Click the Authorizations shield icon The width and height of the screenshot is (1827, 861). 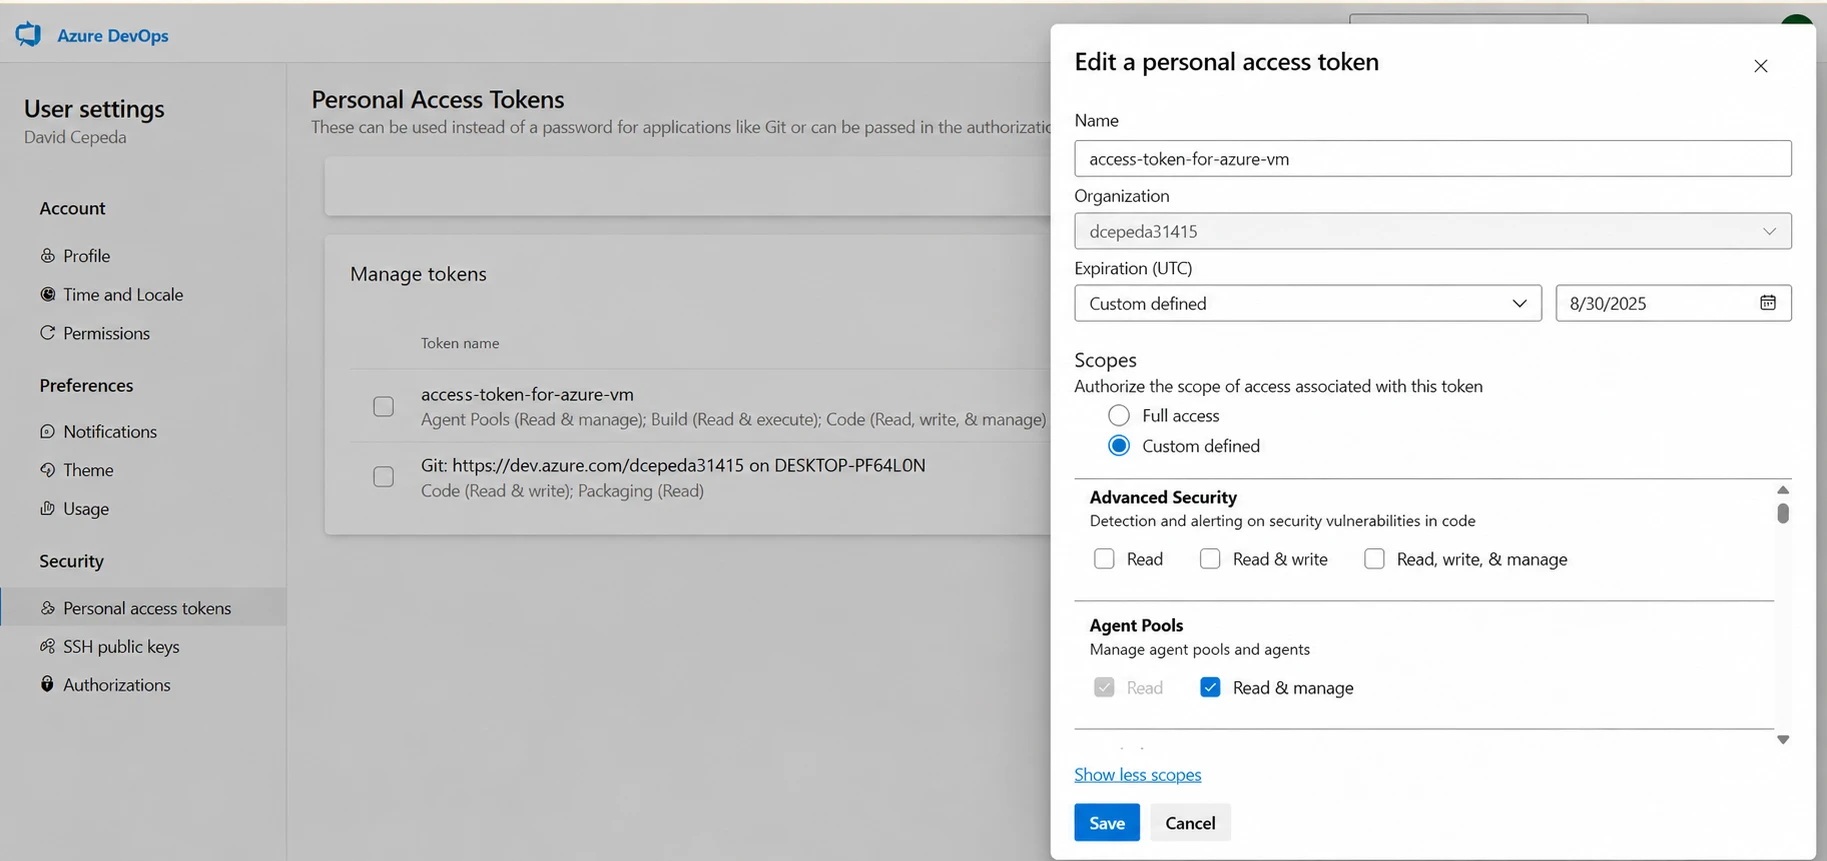point(47,684)
